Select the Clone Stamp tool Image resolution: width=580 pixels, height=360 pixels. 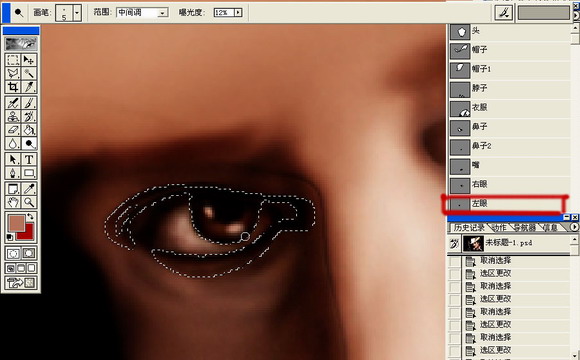[x=13, y=117]
